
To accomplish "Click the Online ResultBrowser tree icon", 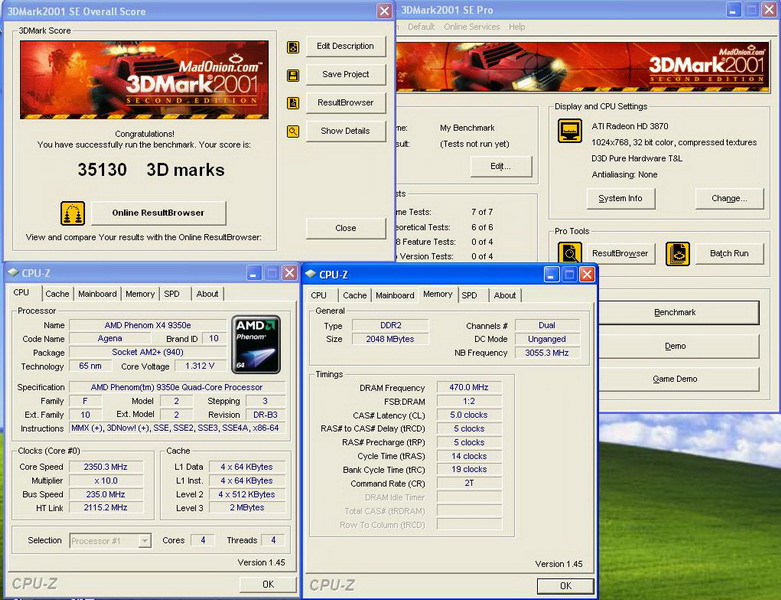I will 73,213.
